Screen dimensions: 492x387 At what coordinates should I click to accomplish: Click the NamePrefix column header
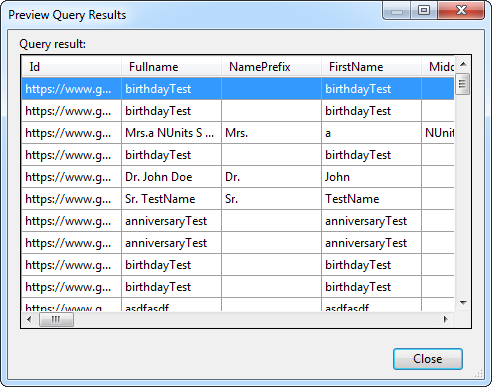(272, 67)
